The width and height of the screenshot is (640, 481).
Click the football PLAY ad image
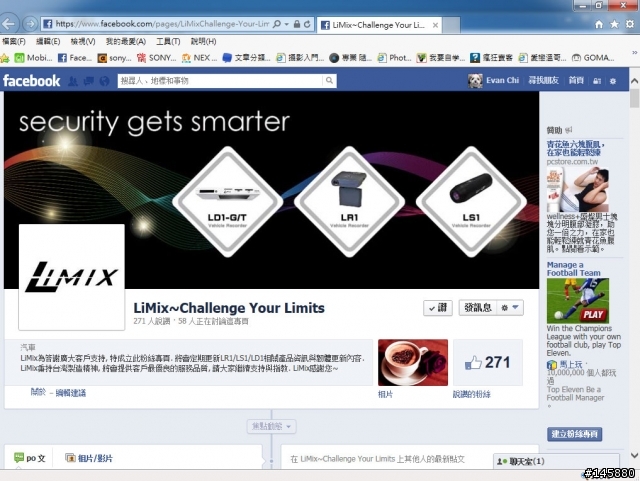(x=578, y=301)
